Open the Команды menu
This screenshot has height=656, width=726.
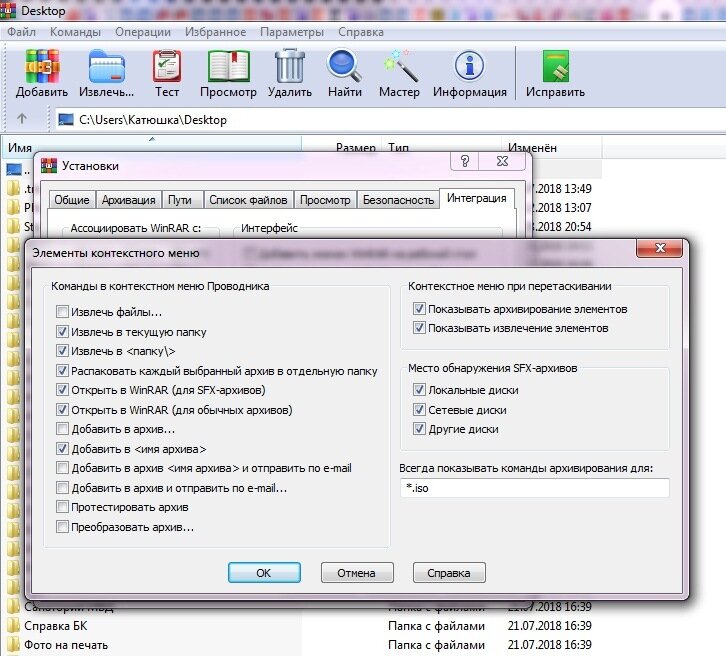click(x=75, y=32)
